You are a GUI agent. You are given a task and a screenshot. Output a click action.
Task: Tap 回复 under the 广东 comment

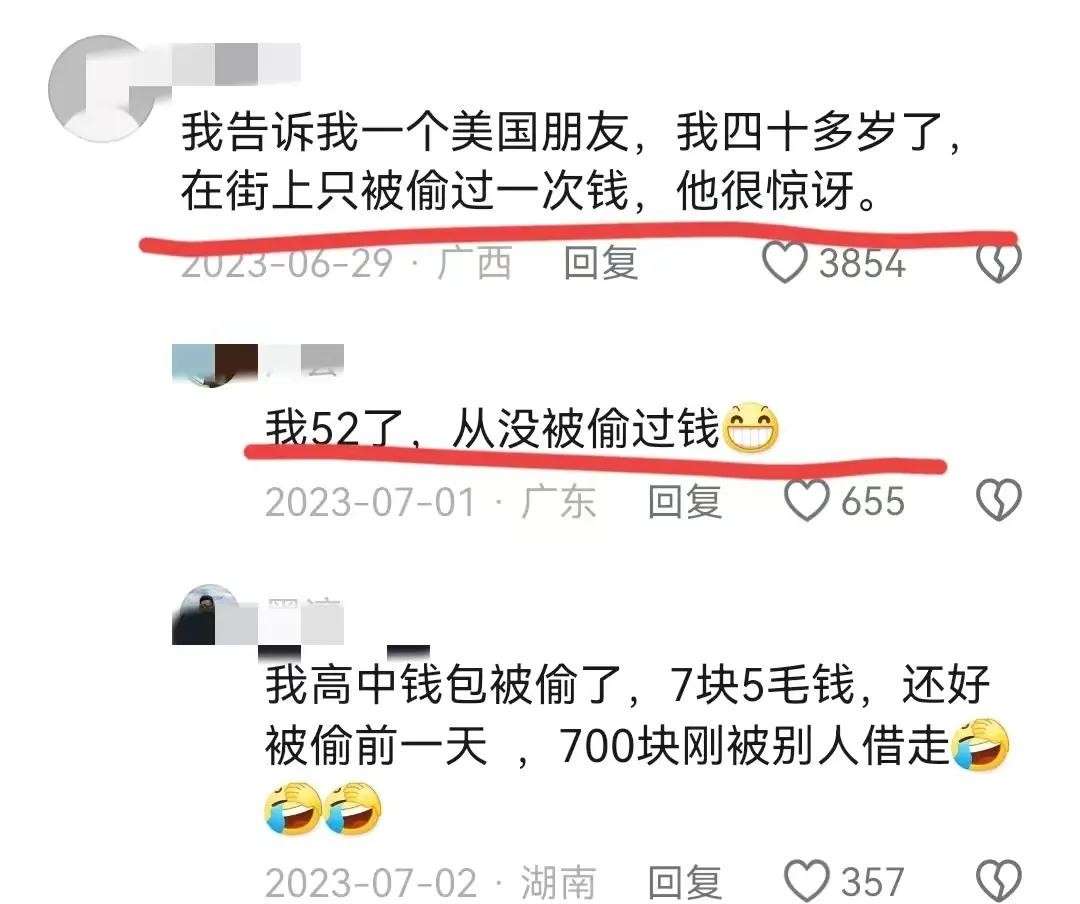(x=684, y=501)
